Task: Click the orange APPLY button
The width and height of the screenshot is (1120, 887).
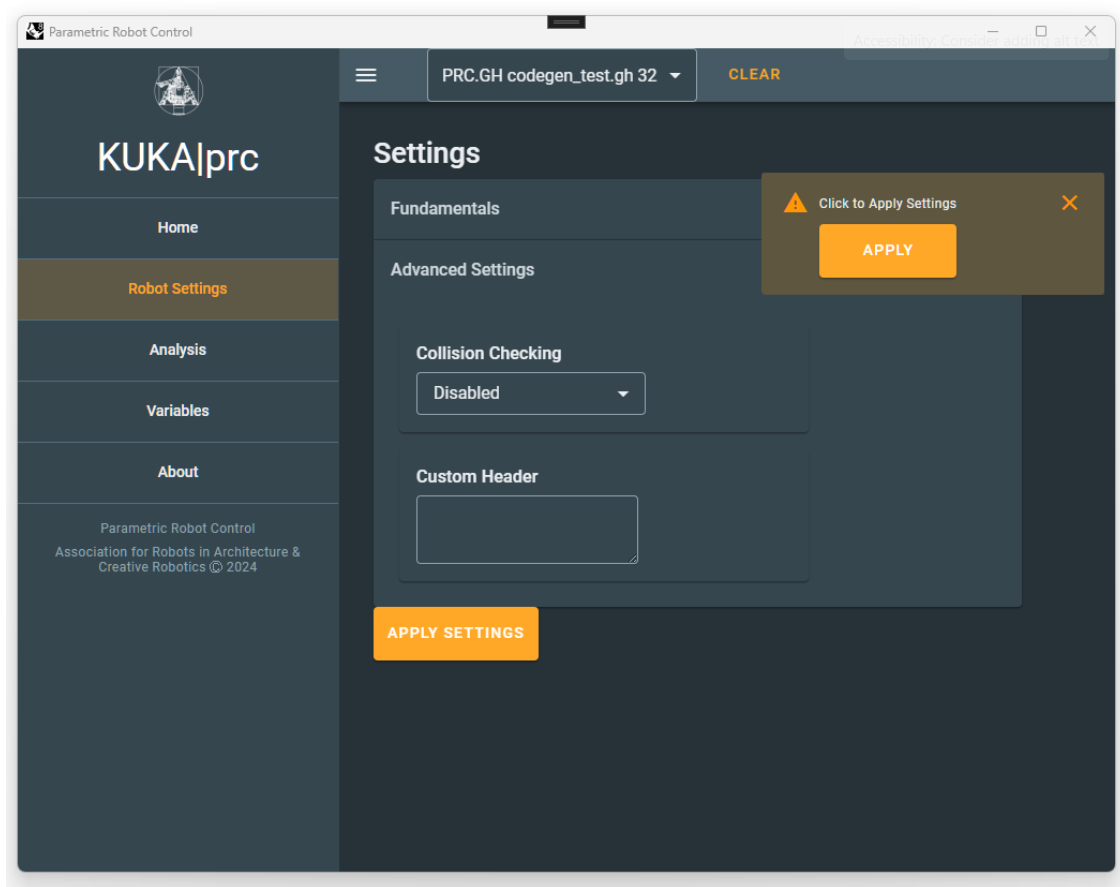Action: [887, 251]
